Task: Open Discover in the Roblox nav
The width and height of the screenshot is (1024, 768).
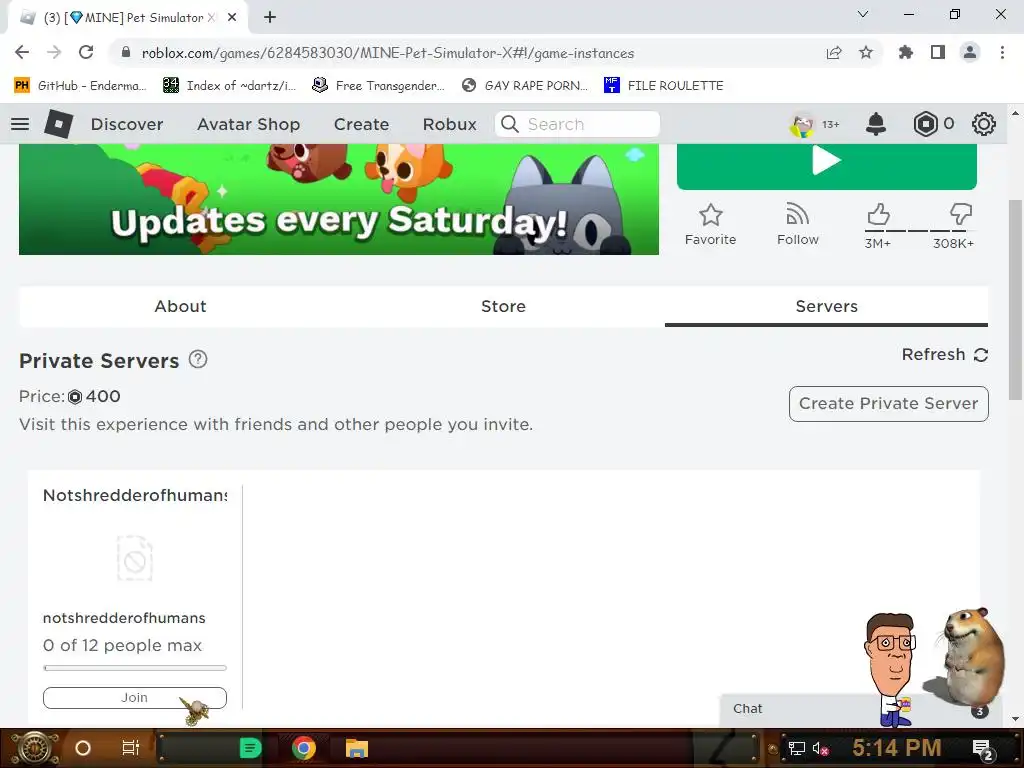Action: (x=127, y=124)
